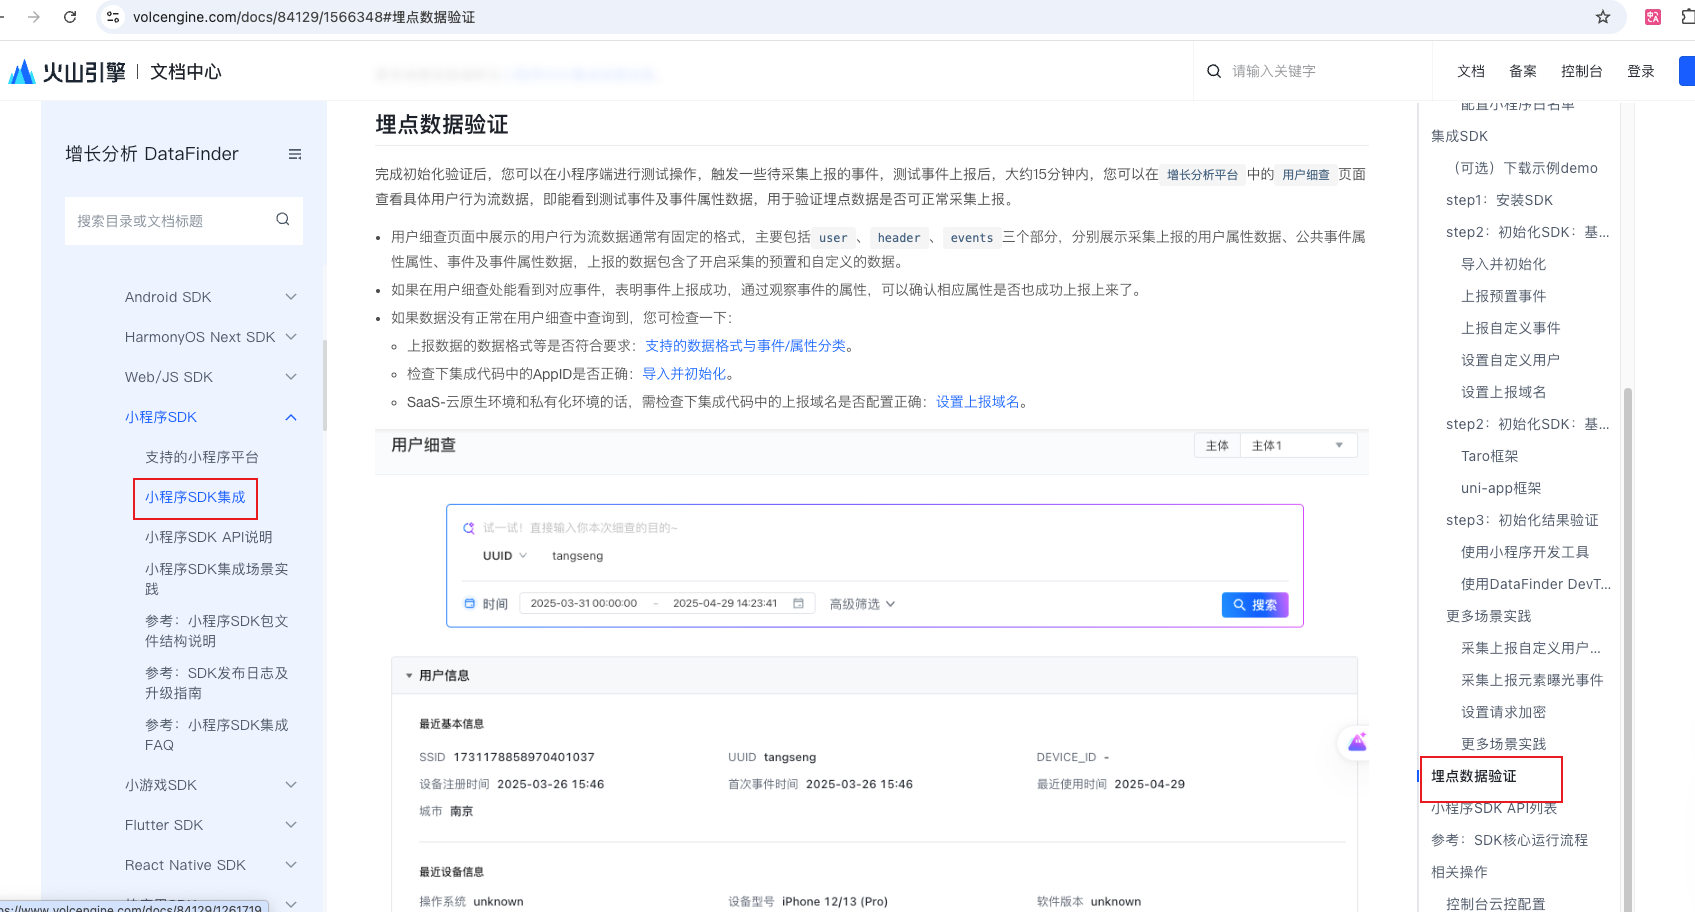The height and width of the screenshot is (912, 1695).
Task: Select 支持的小程序平台 in sidebar
Action: tap(202, 457)
